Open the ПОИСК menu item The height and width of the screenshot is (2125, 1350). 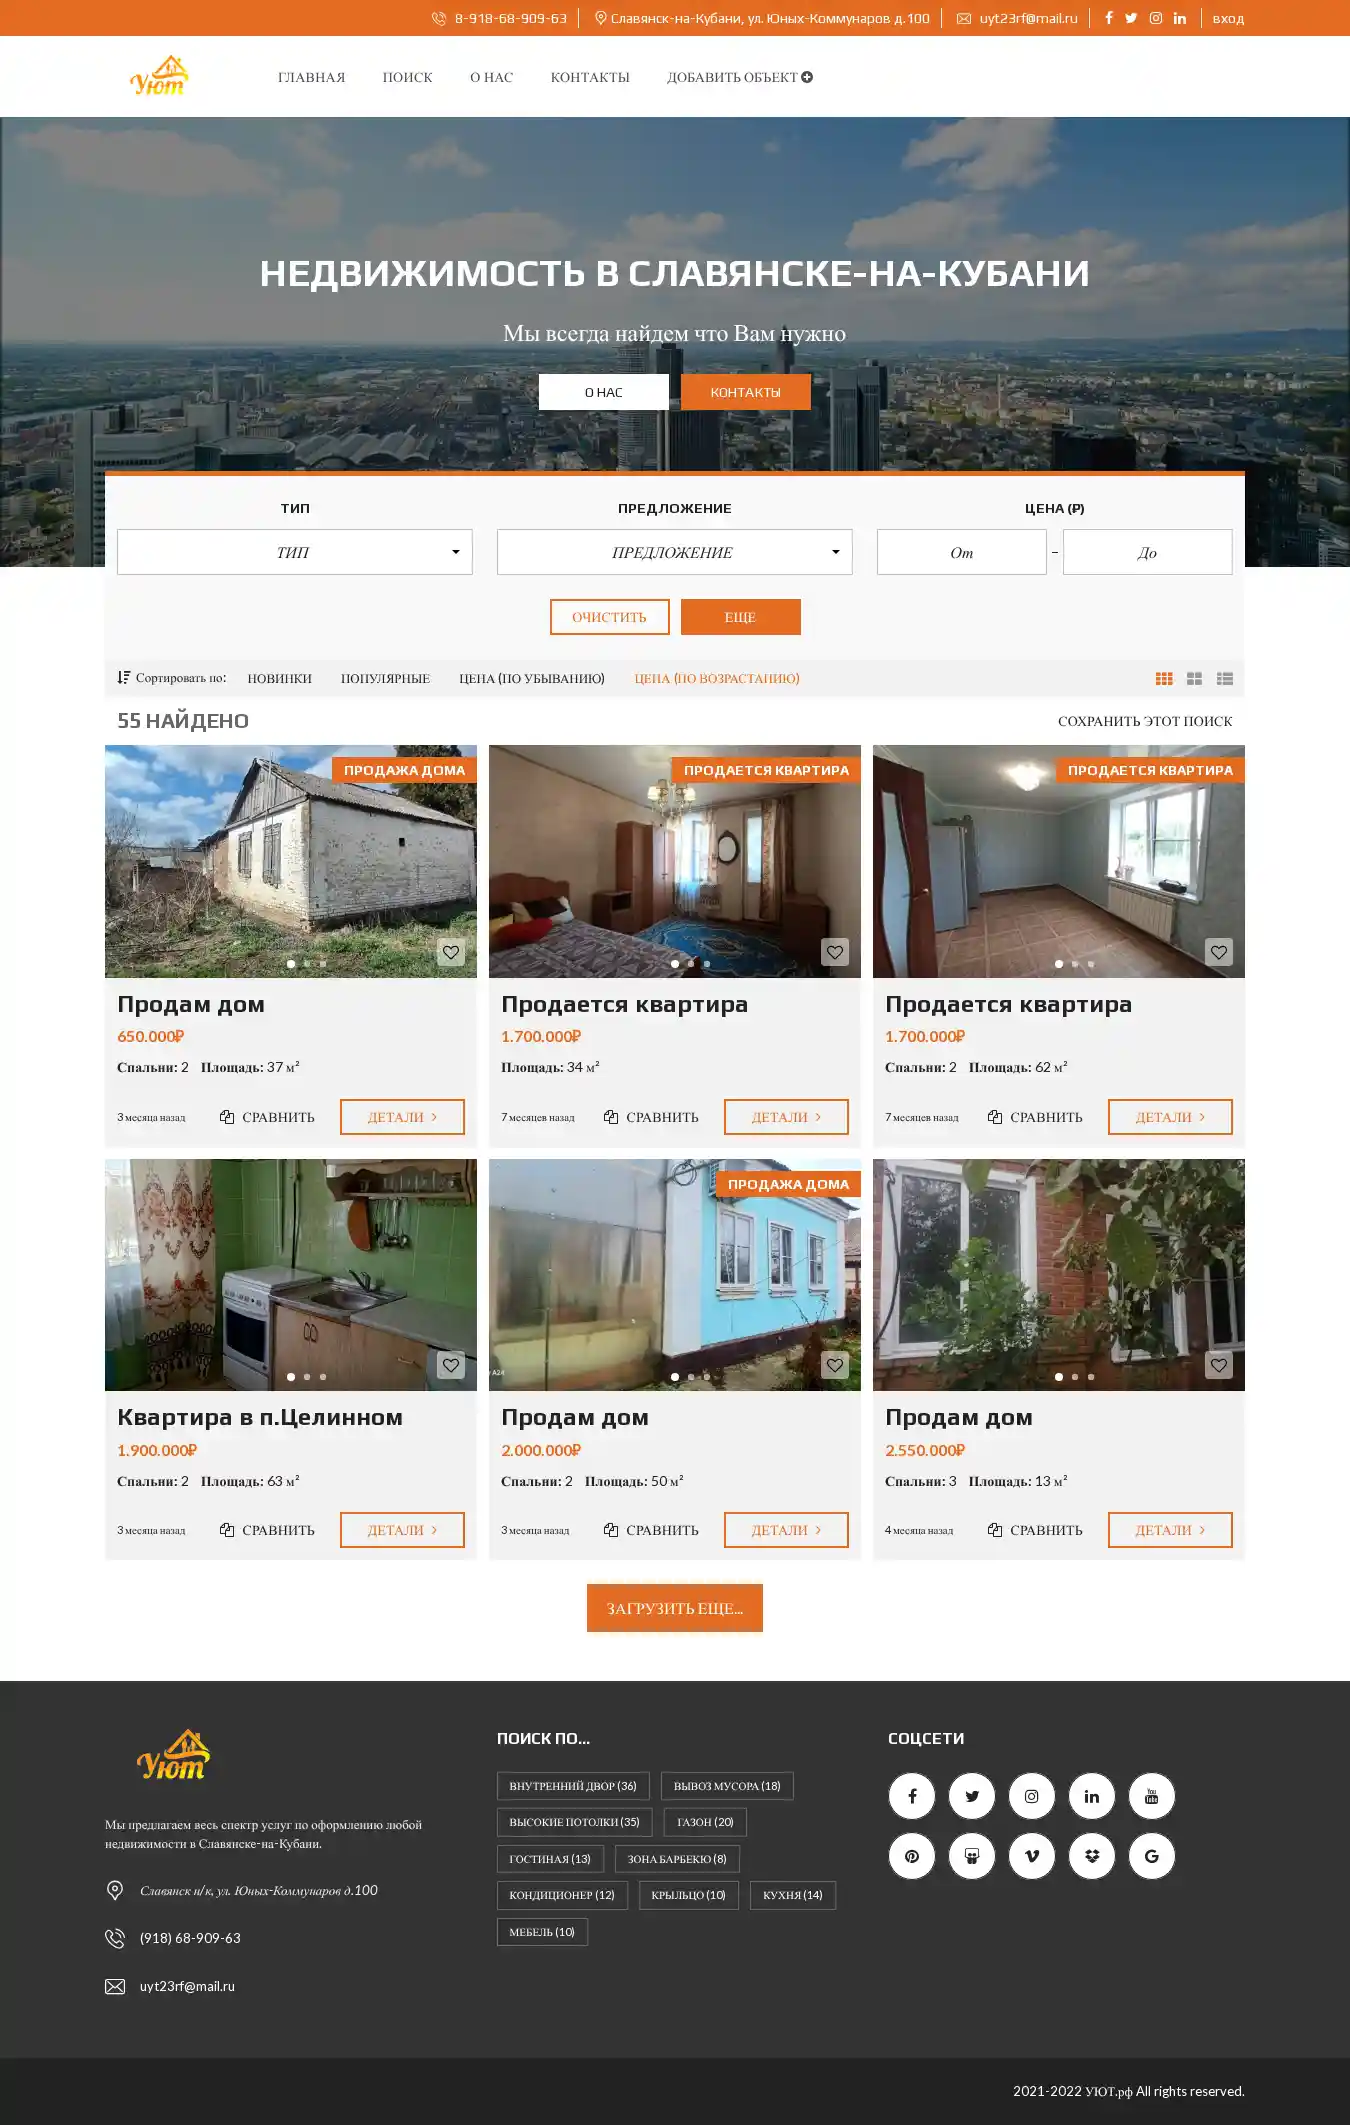[x=408, y=77]
